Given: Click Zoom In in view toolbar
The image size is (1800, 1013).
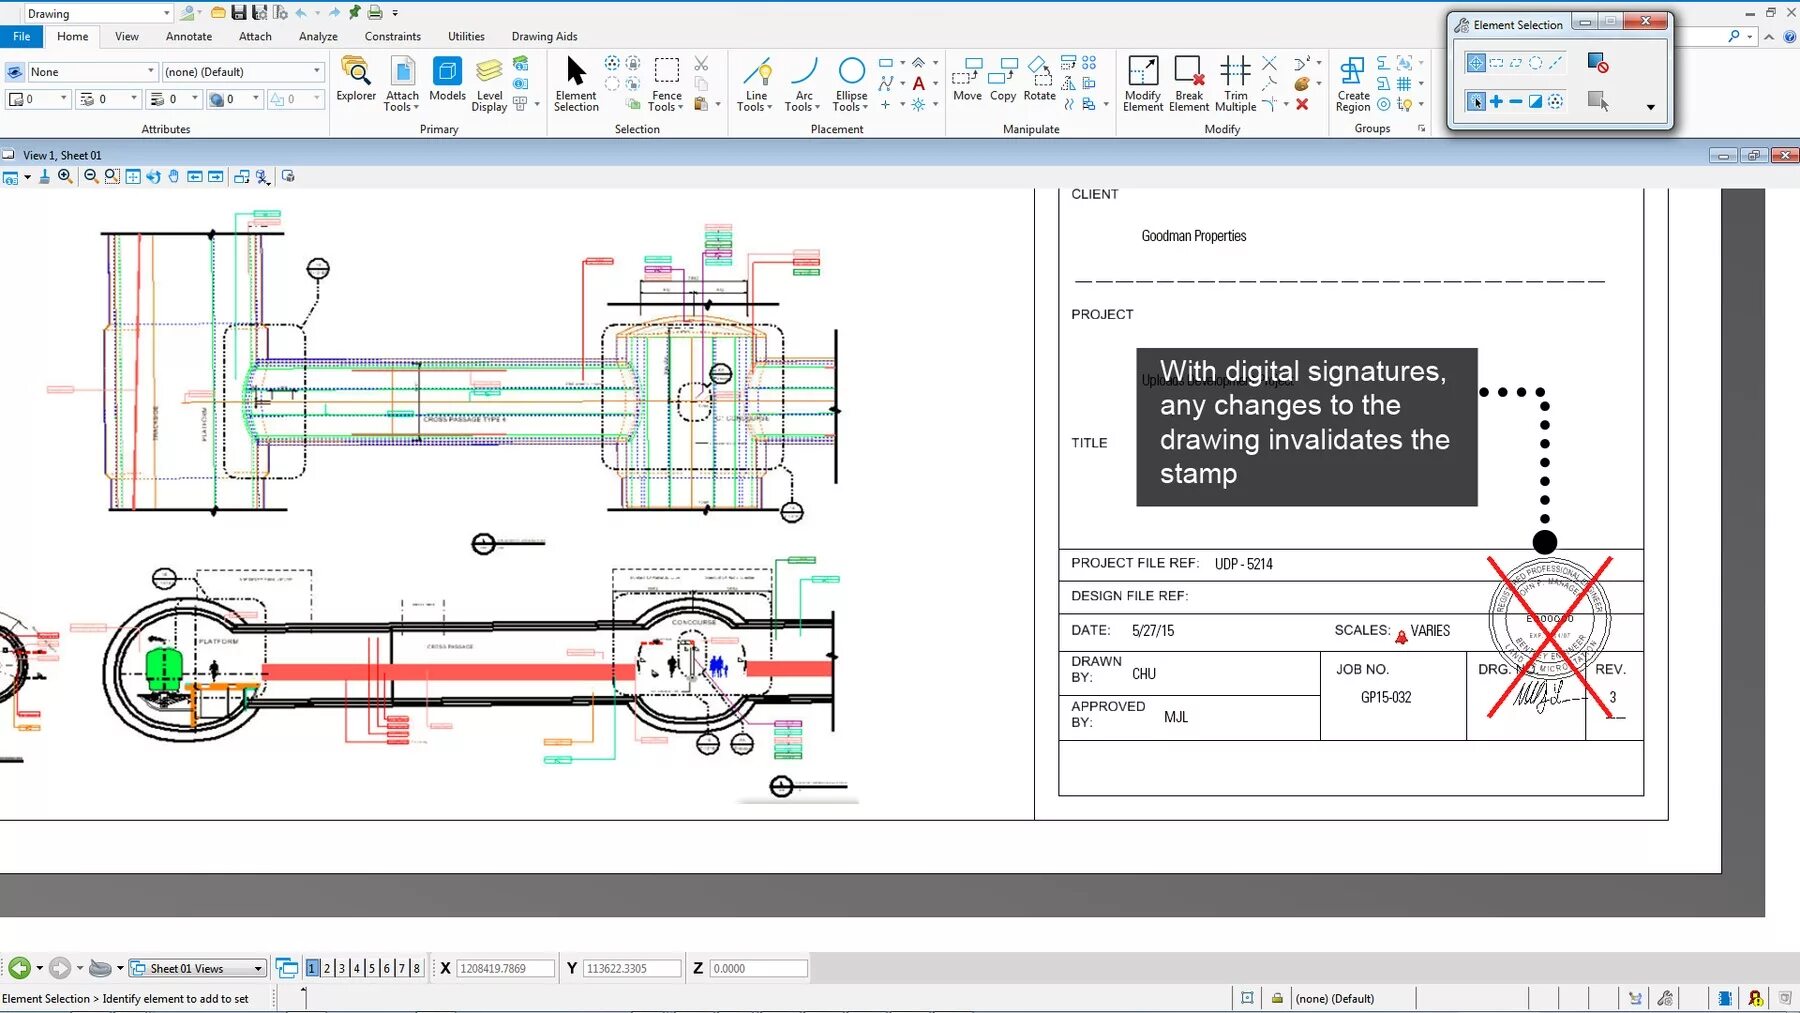Looking at the screenshot, I should tap(65, 176).
